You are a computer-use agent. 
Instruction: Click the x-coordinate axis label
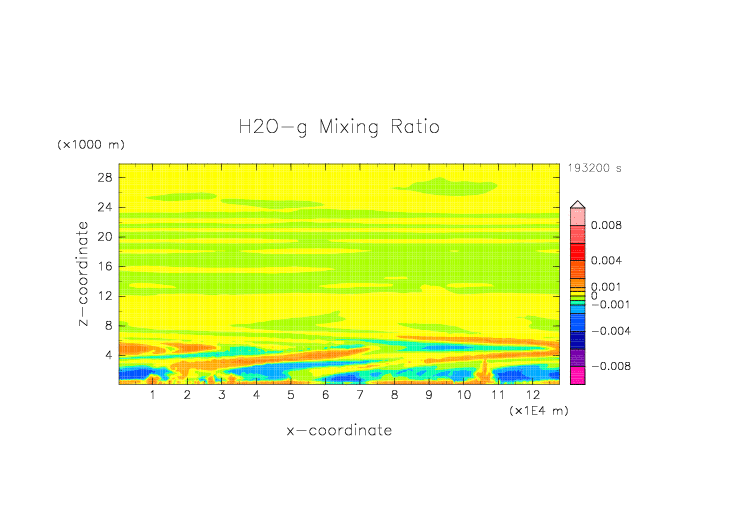tap(339, 431)
